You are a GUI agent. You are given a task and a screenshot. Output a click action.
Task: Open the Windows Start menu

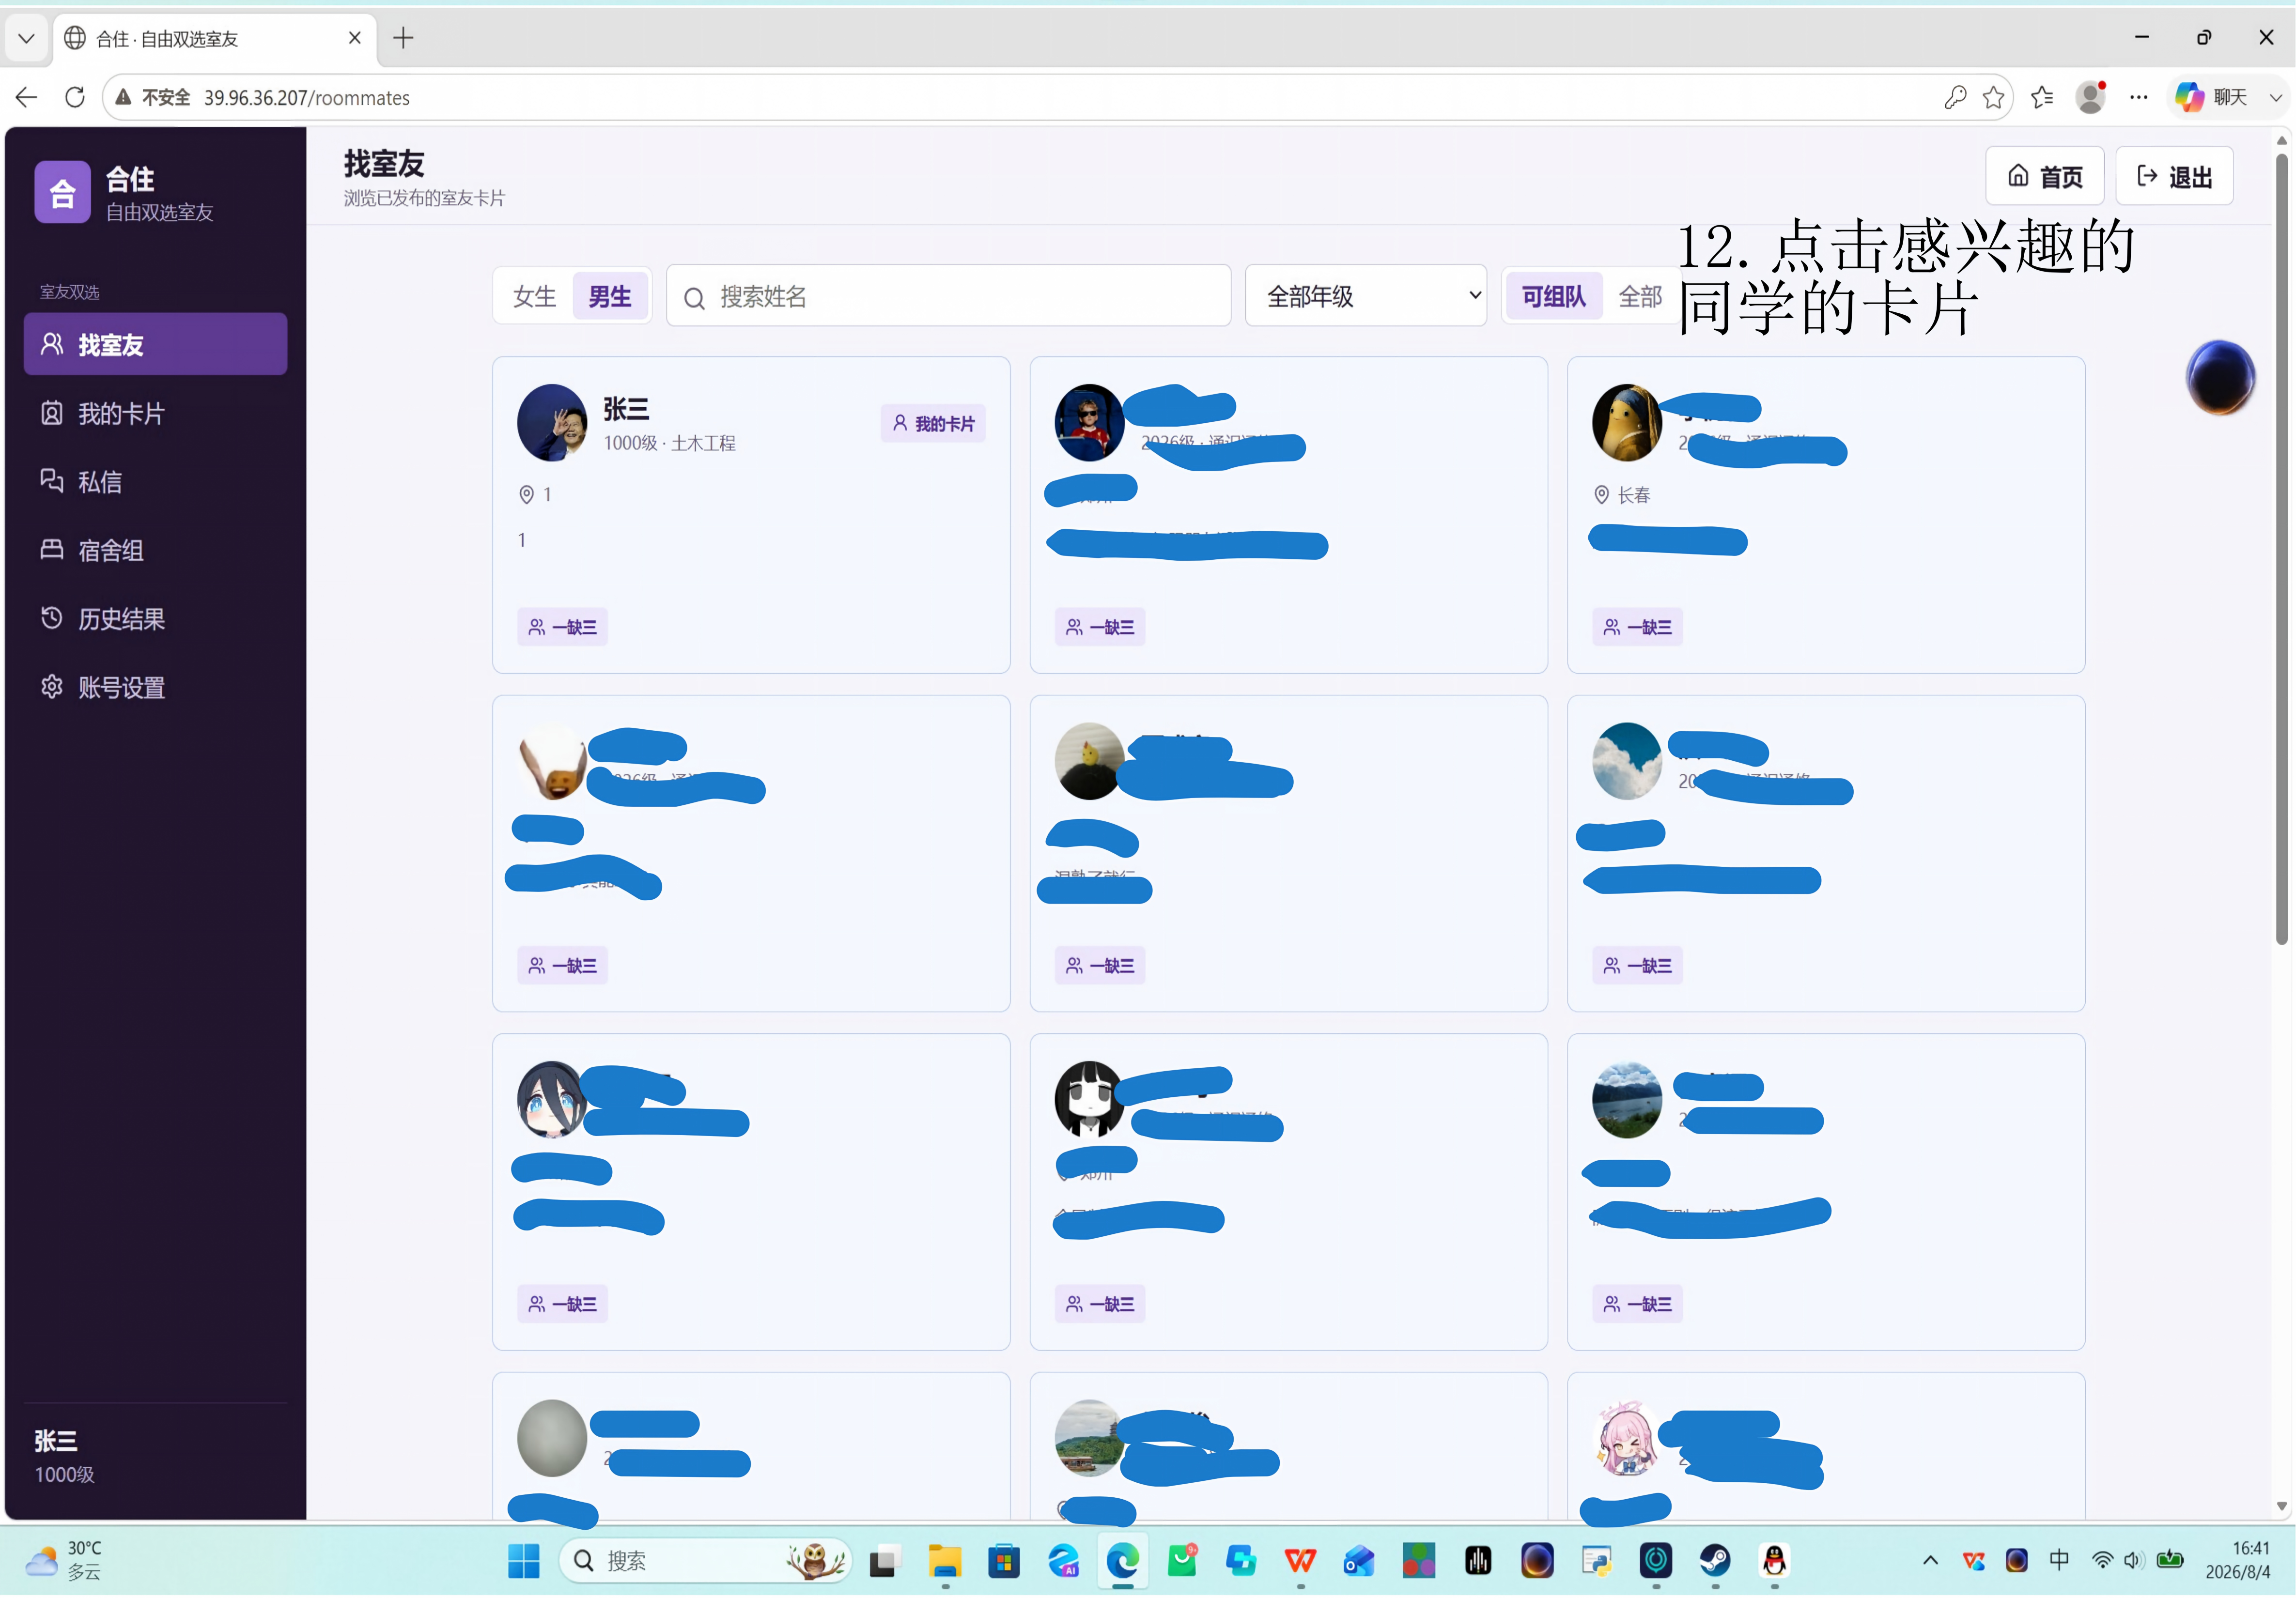(x=523, y=1560)
